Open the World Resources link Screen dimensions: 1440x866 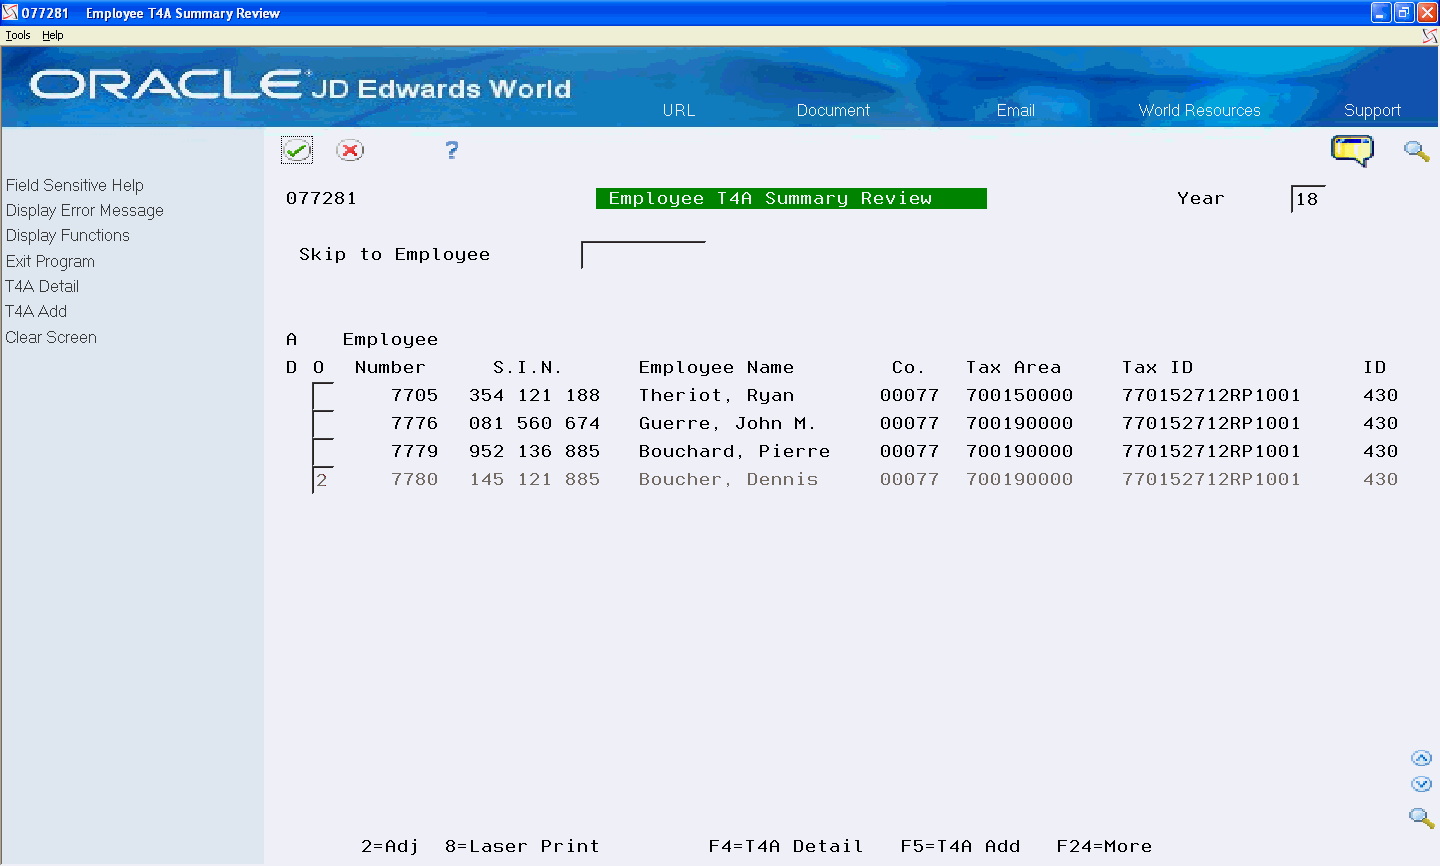click(1200, 110)
